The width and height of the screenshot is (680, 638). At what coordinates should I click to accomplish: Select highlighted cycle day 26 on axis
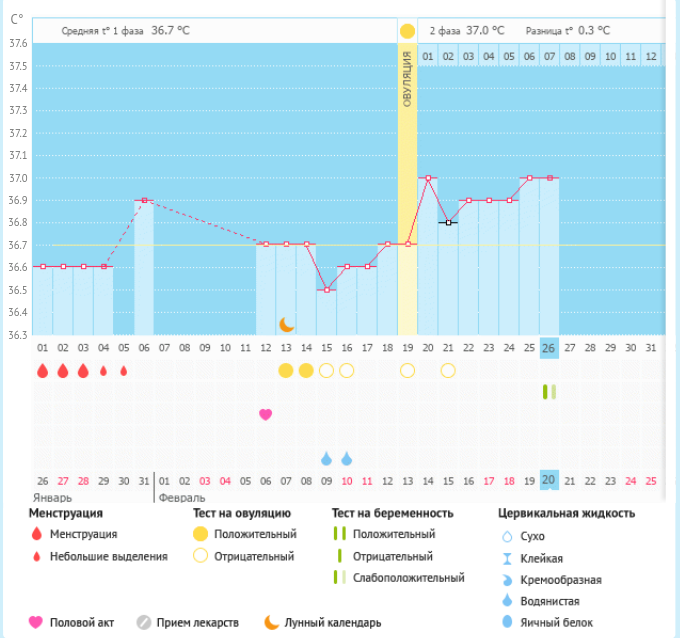coord(549,348)
